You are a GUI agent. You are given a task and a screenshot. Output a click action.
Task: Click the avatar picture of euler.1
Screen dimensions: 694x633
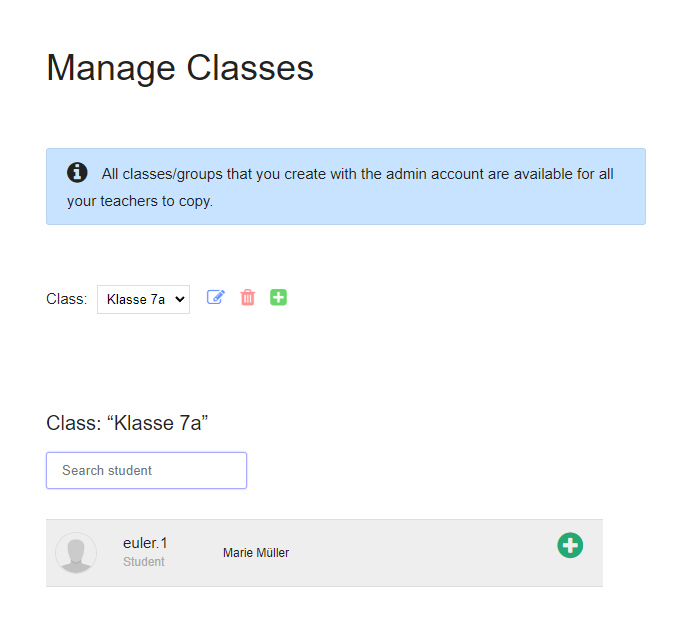(x=76, y=553)
